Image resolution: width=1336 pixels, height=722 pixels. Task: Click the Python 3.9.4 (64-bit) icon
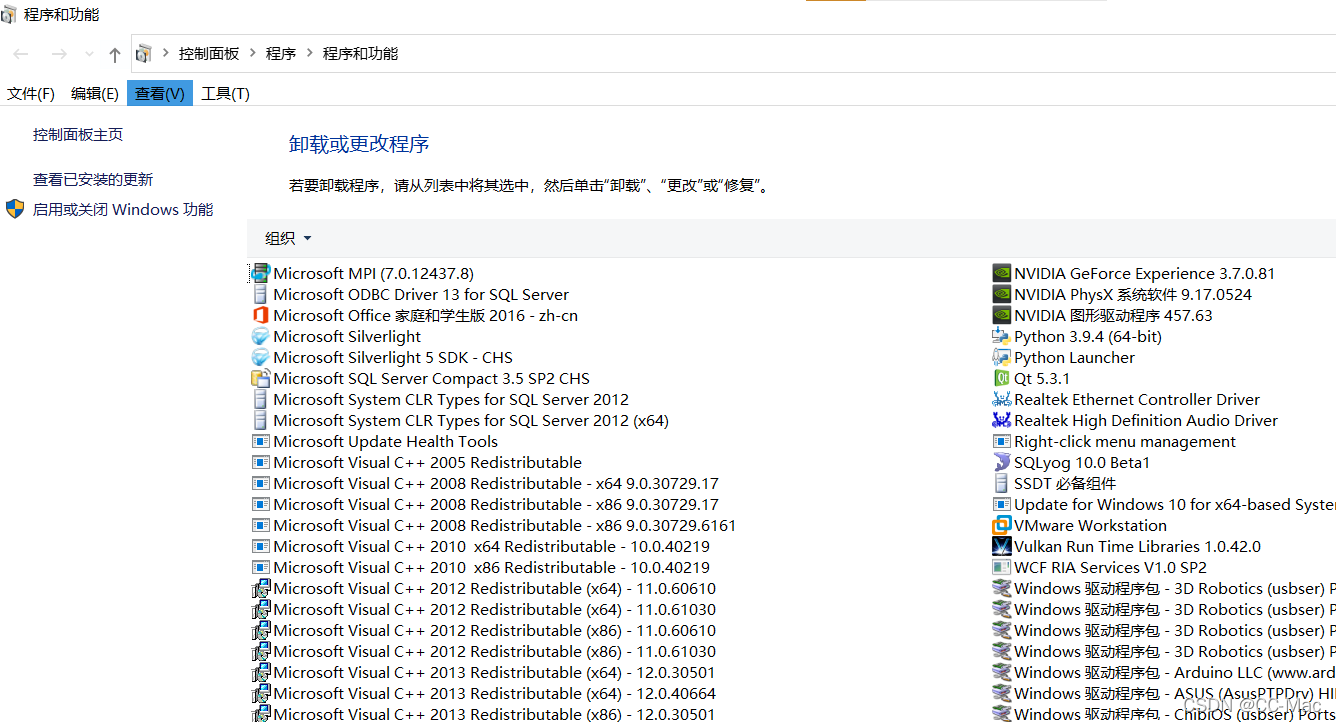[1001, 337]
